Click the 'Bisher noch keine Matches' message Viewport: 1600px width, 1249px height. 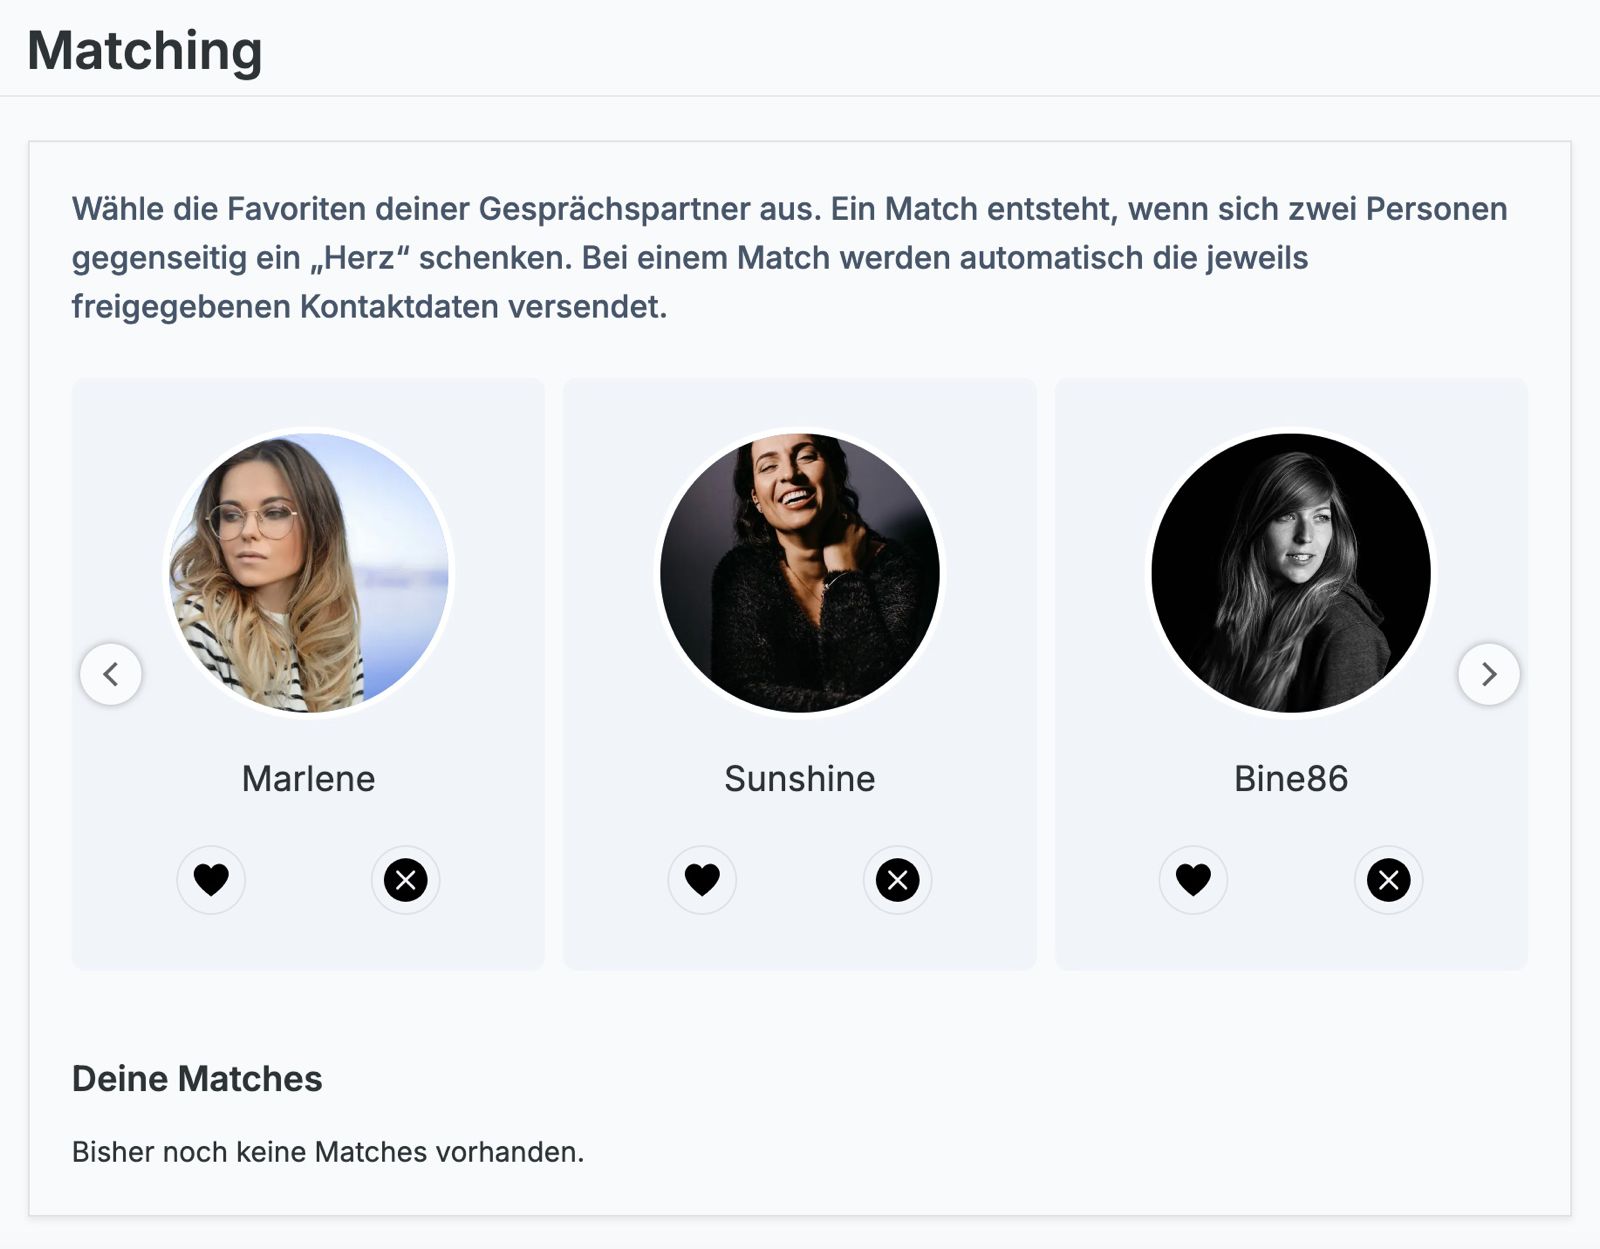328,1152
